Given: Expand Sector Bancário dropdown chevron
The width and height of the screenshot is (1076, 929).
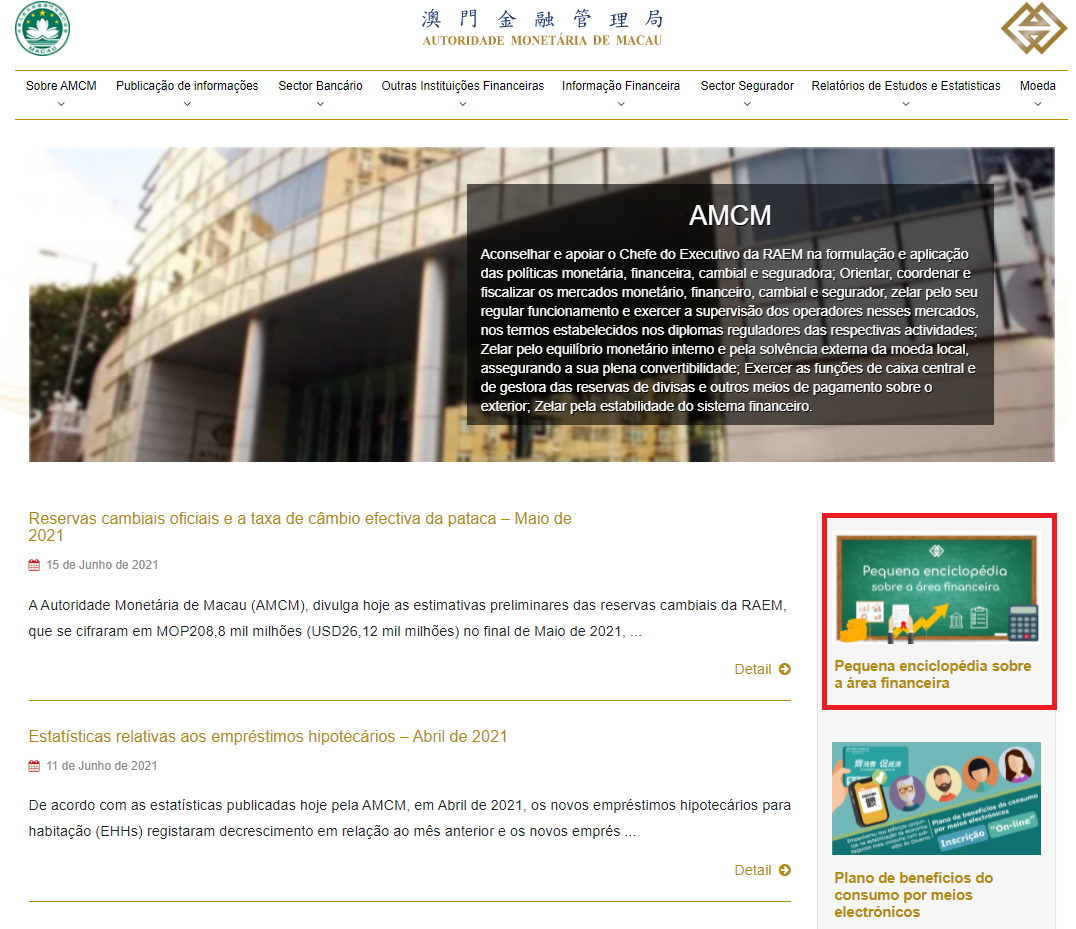Looking at the screenshot, I should point(320,104).
